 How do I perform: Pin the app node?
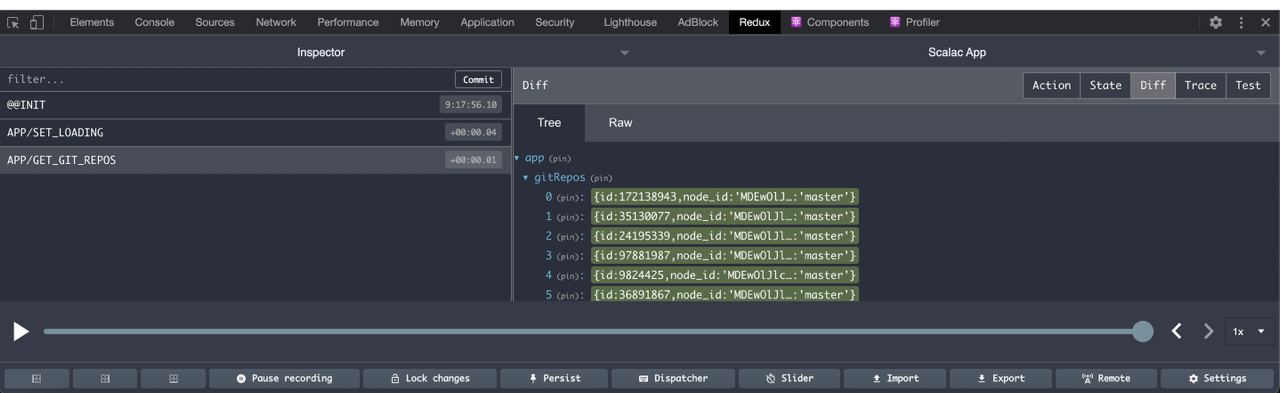(x=560, y=159)
